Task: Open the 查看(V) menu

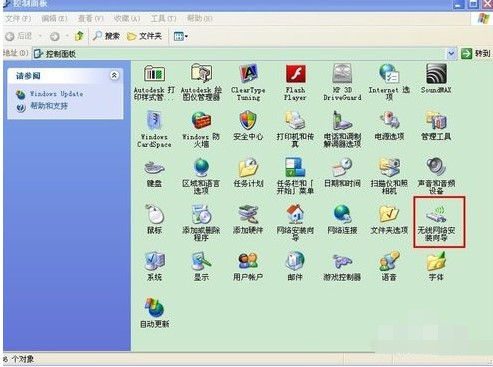Action: pos(90,18)
